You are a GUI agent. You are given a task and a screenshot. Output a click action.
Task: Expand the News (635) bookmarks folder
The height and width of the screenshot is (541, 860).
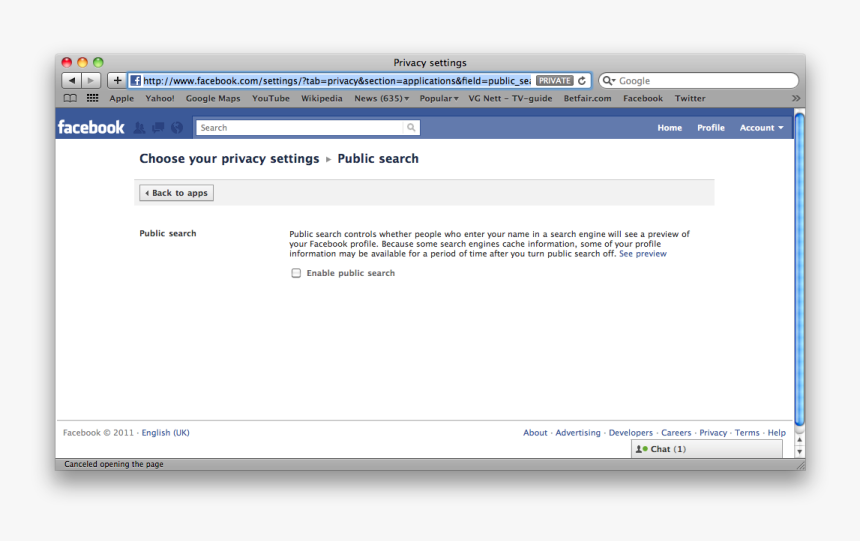[x=381, y=98]
